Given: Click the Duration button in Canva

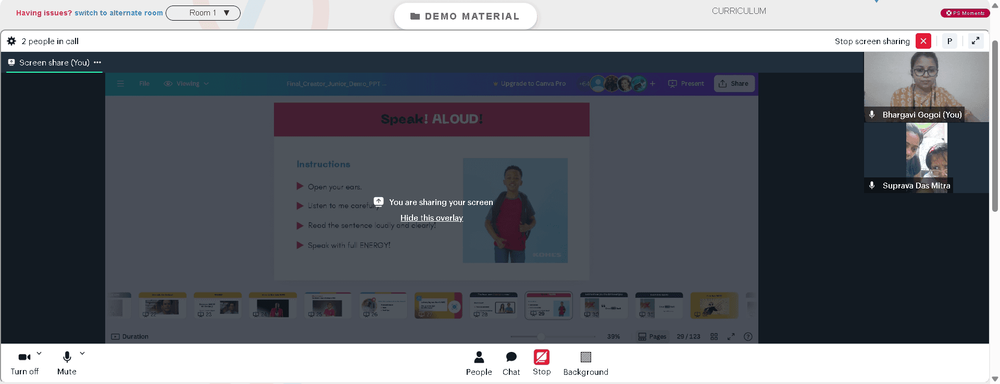Looking at the screenshot, I should (x=129, y=336).
